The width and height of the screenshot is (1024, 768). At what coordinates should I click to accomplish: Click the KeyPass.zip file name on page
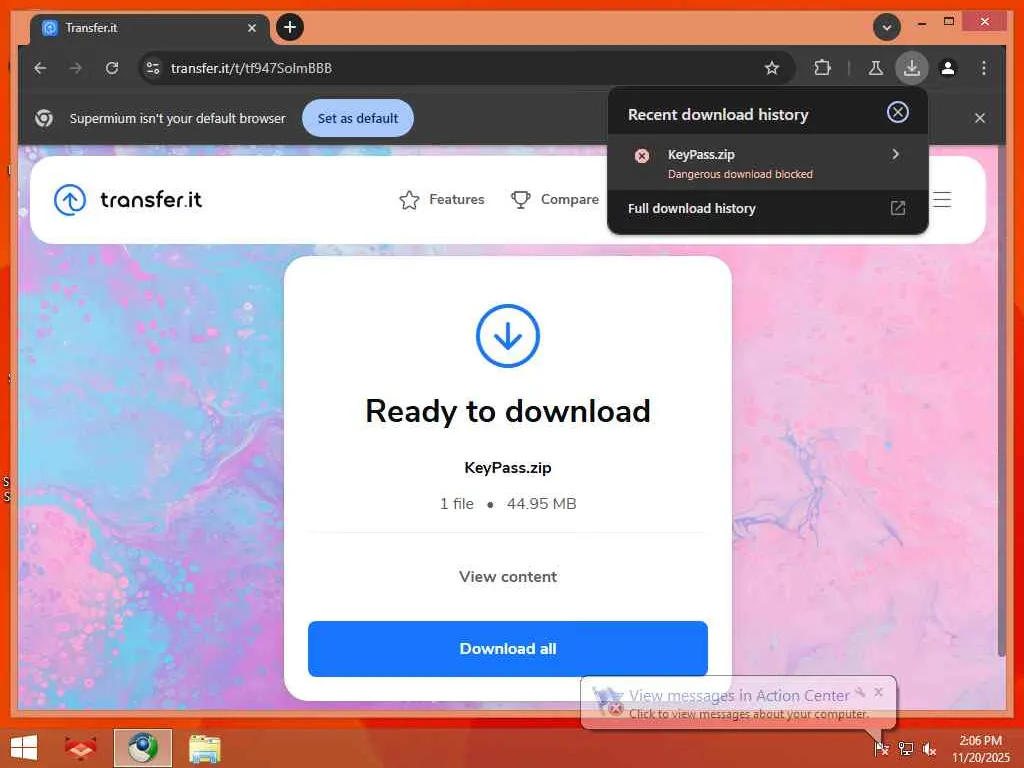507,468
